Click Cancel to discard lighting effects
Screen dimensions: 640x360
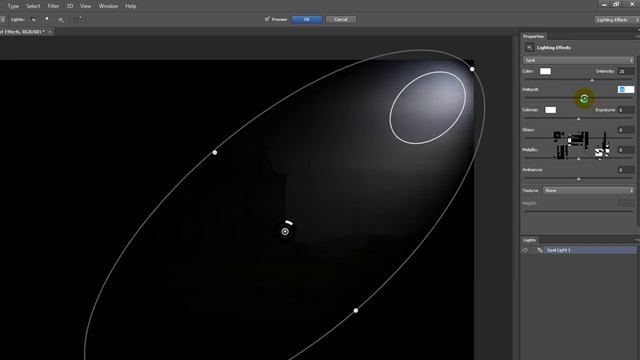[x=341, y=20]
